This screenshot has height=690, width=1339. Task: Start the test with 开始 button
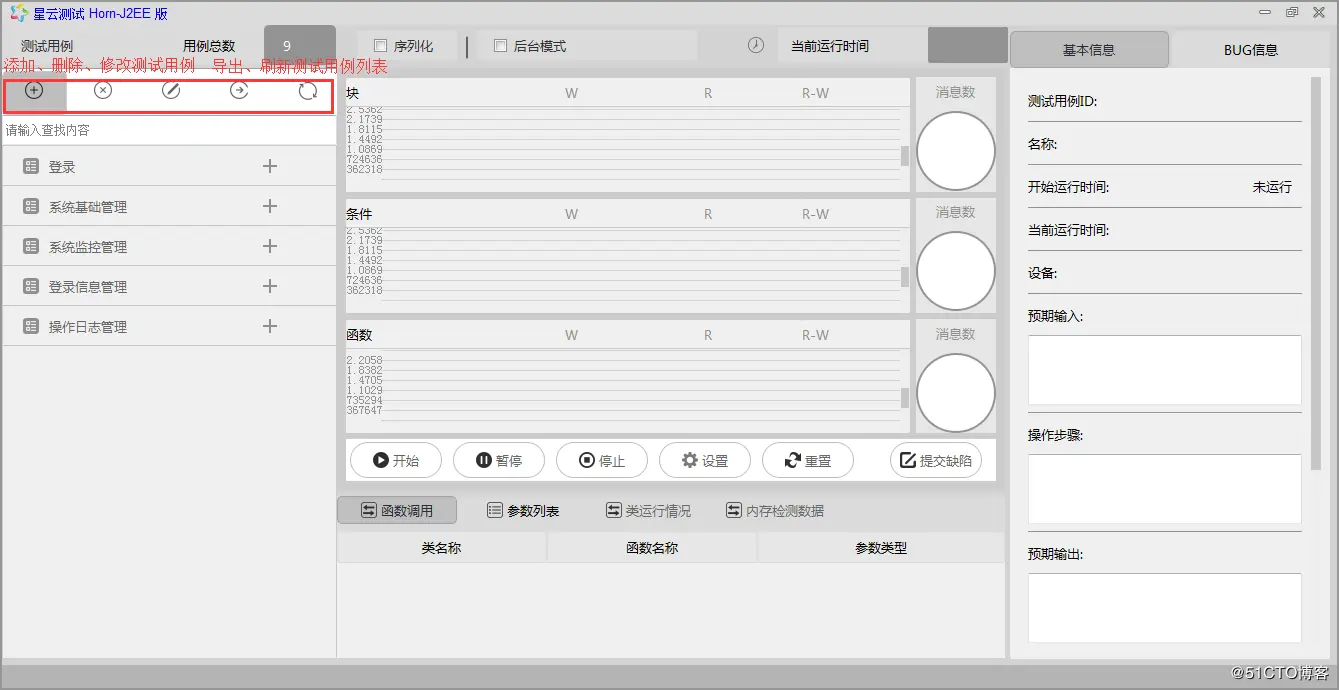tap(396, 460)
